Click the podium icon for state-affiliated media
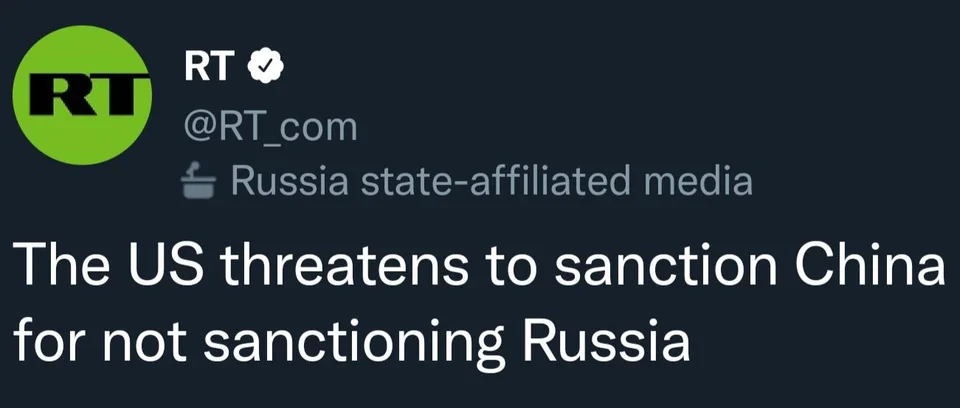 click(200, 181)
